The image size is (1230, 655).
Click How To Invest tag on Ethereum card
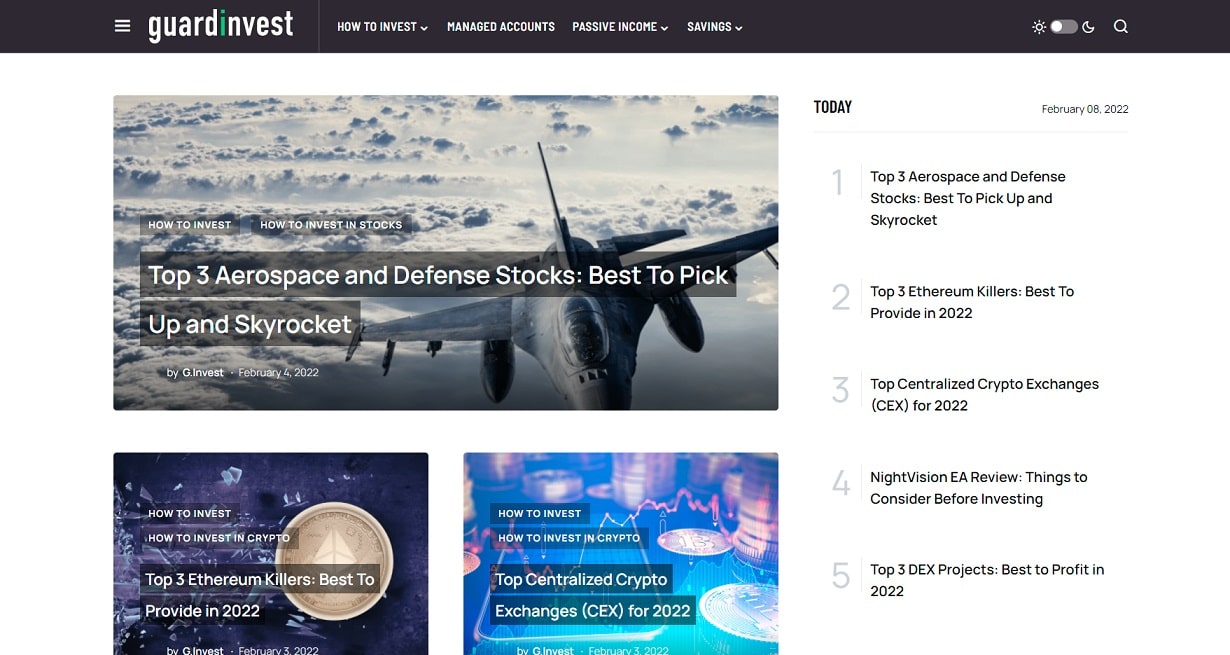pos(190,513)
